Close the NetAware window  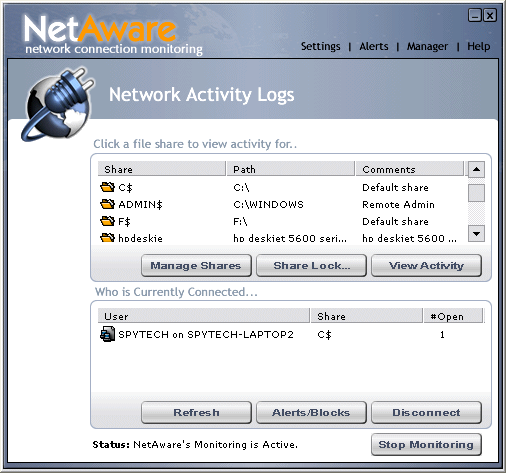[x=490, y=15]
